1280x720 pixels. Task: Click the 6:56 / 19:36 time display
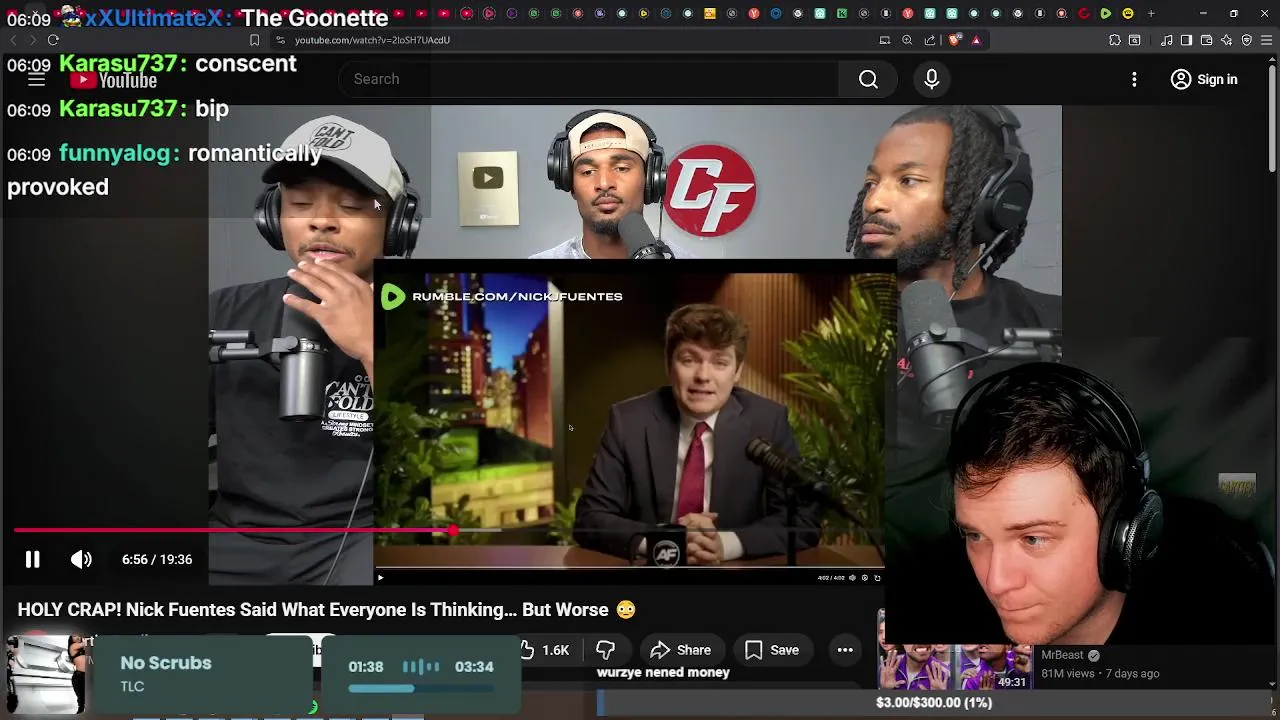[x=157, y=559]
